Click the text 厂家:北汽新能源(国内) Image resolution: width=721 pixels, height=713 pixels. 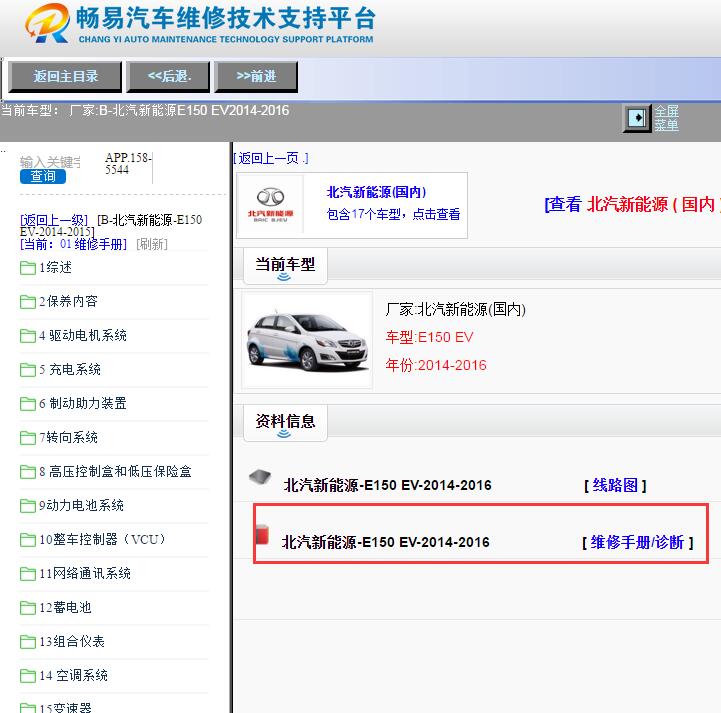pyautogui.click(x=456, y=310)
